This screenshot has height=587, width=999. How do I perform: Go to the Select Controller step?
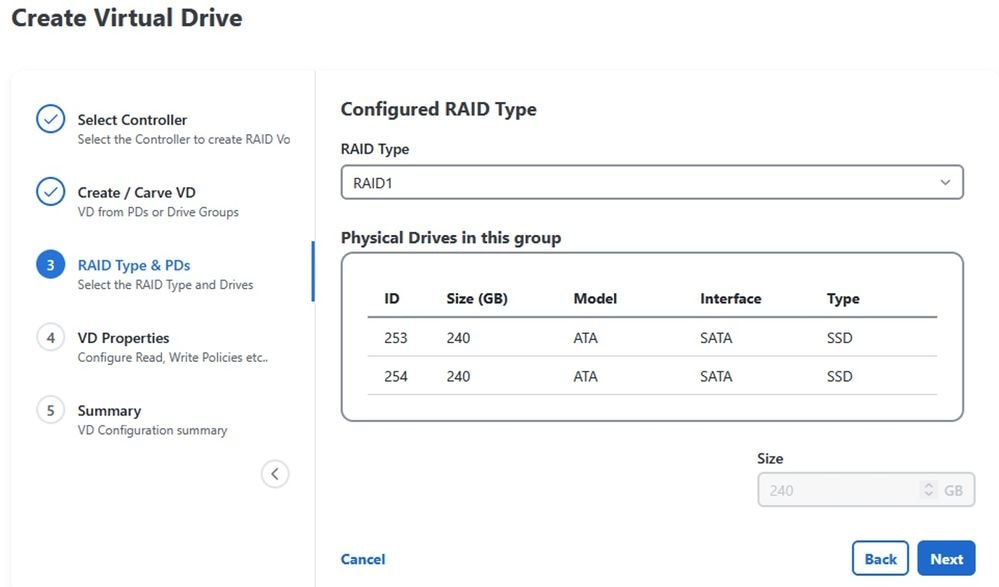click(x=132, y=120)
